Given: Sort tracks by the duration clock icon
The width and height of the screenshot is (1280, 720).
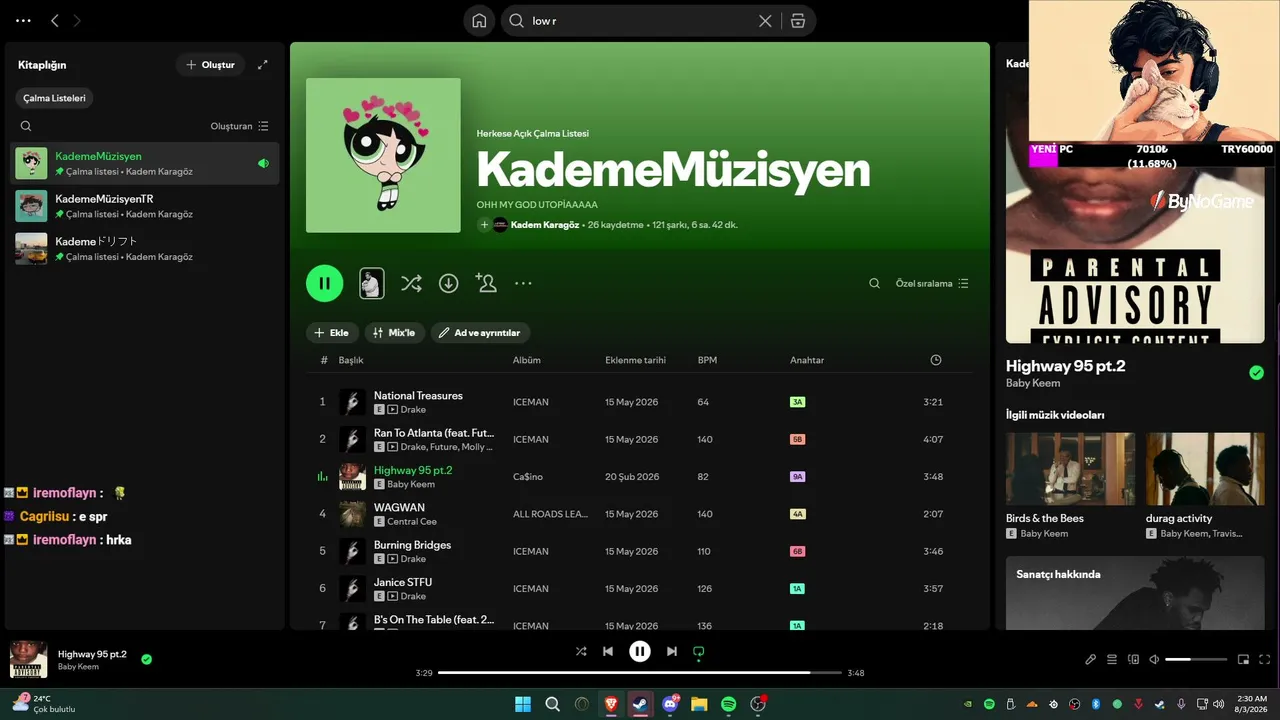Looking at the screenshot, I should click(x=935, y=360).
